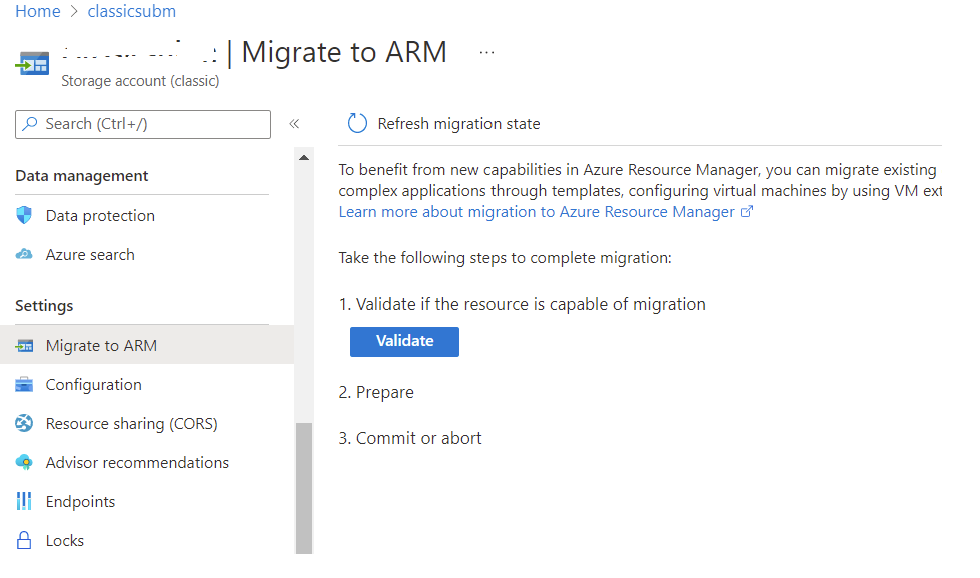Screen dimensions: 980x578
Task: Open classicsubm from the breadcrumb trail
Action: 131,11
